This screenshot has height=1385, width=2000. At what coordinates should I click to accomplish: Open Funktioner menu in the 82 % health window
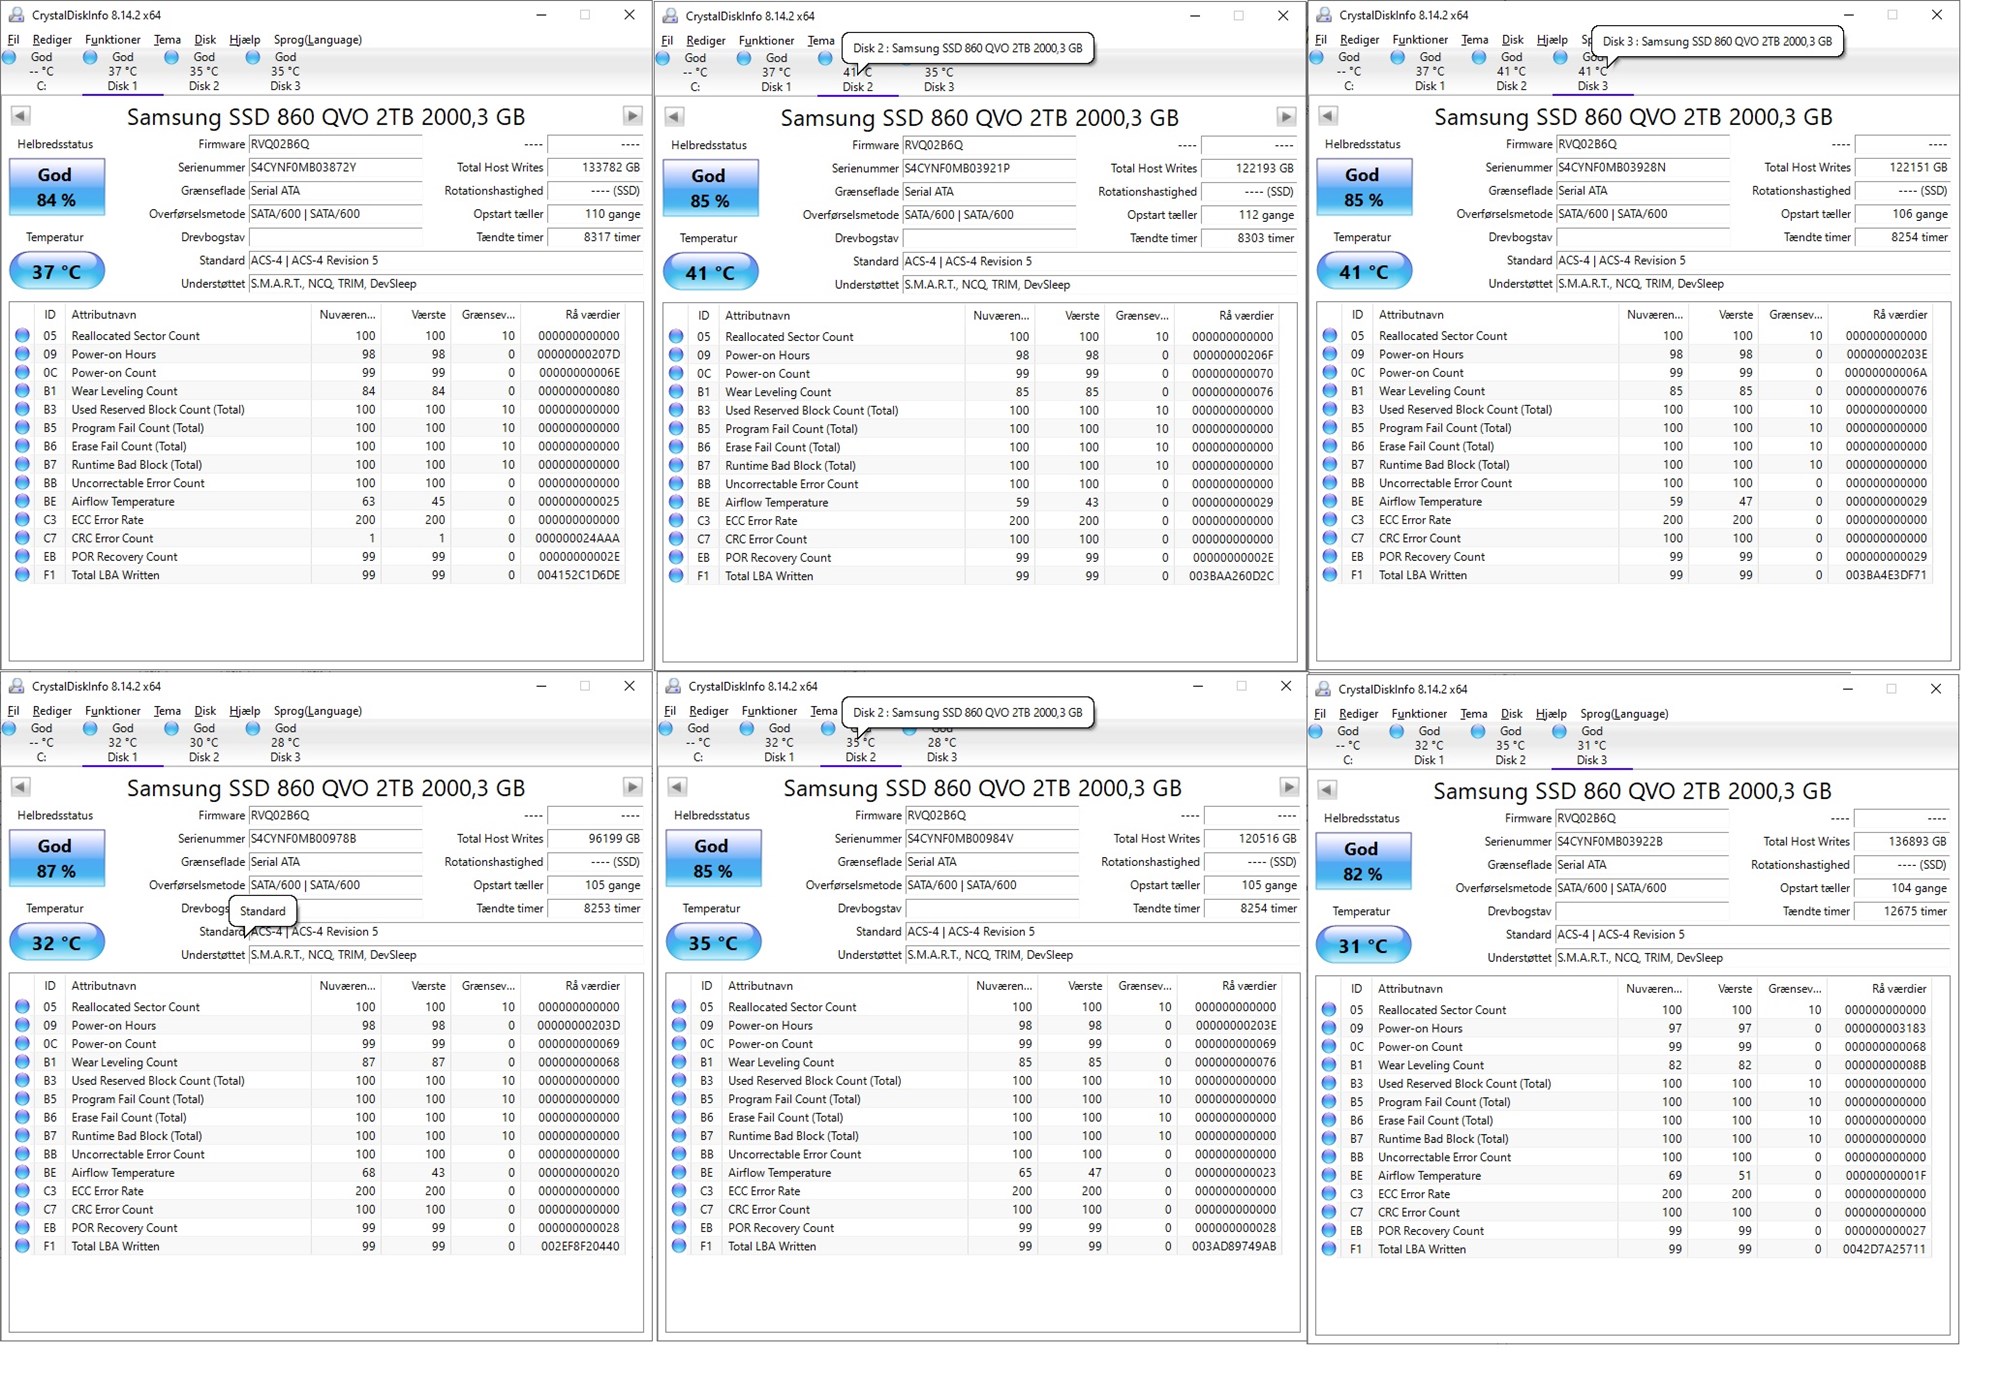coord(1419,714)
